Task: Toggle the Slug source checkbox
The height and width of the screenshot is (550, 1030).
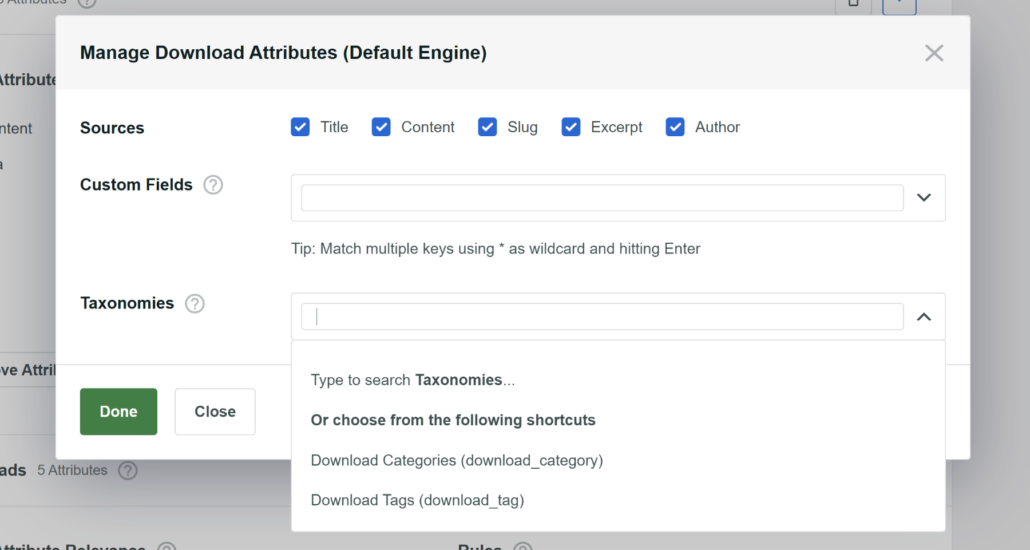Action: [487, 127]
